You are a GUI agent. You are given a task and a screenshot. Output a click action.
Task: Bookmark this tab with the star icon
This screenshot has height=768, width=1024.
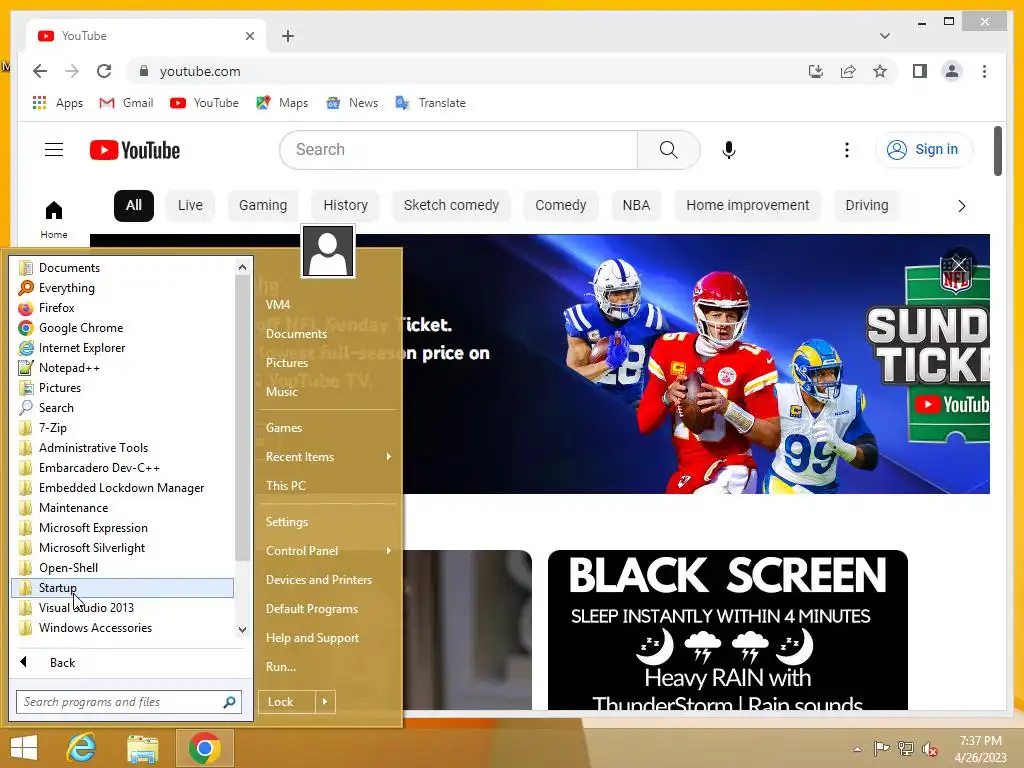[x=880, y=71]
